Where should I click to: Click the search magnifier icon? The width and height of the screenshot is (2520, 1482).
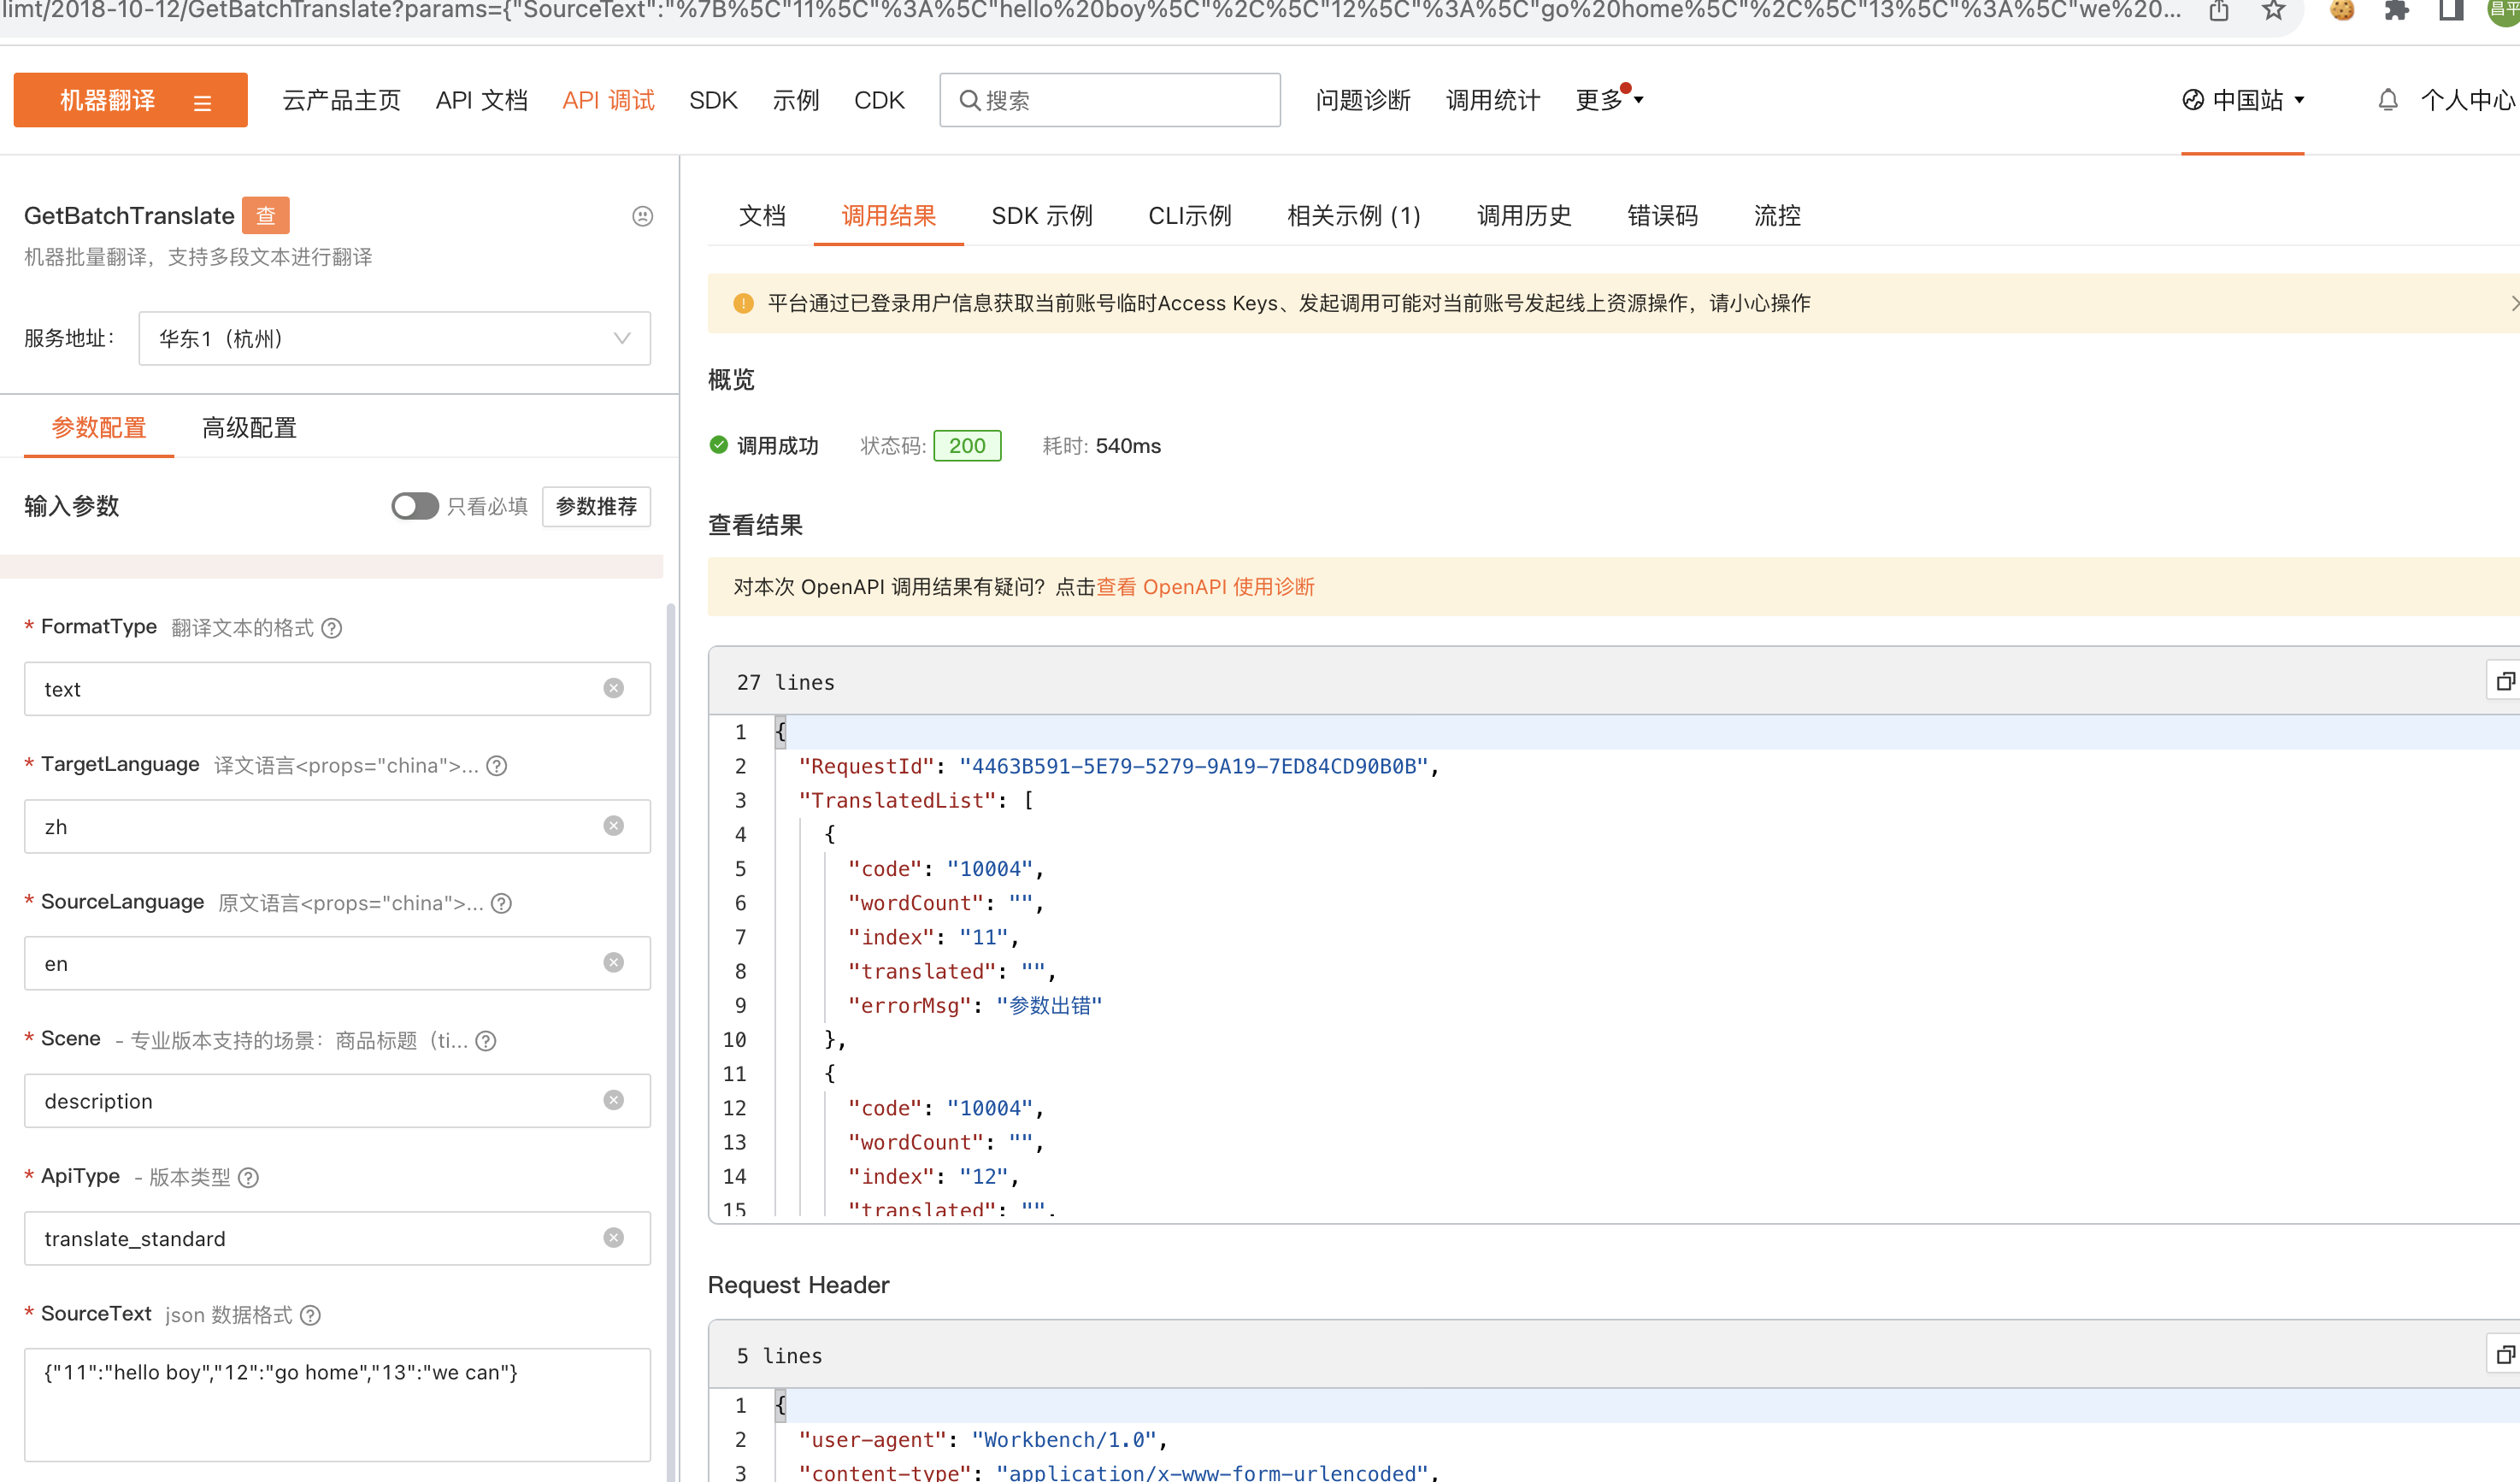click(x=969, y=100)
